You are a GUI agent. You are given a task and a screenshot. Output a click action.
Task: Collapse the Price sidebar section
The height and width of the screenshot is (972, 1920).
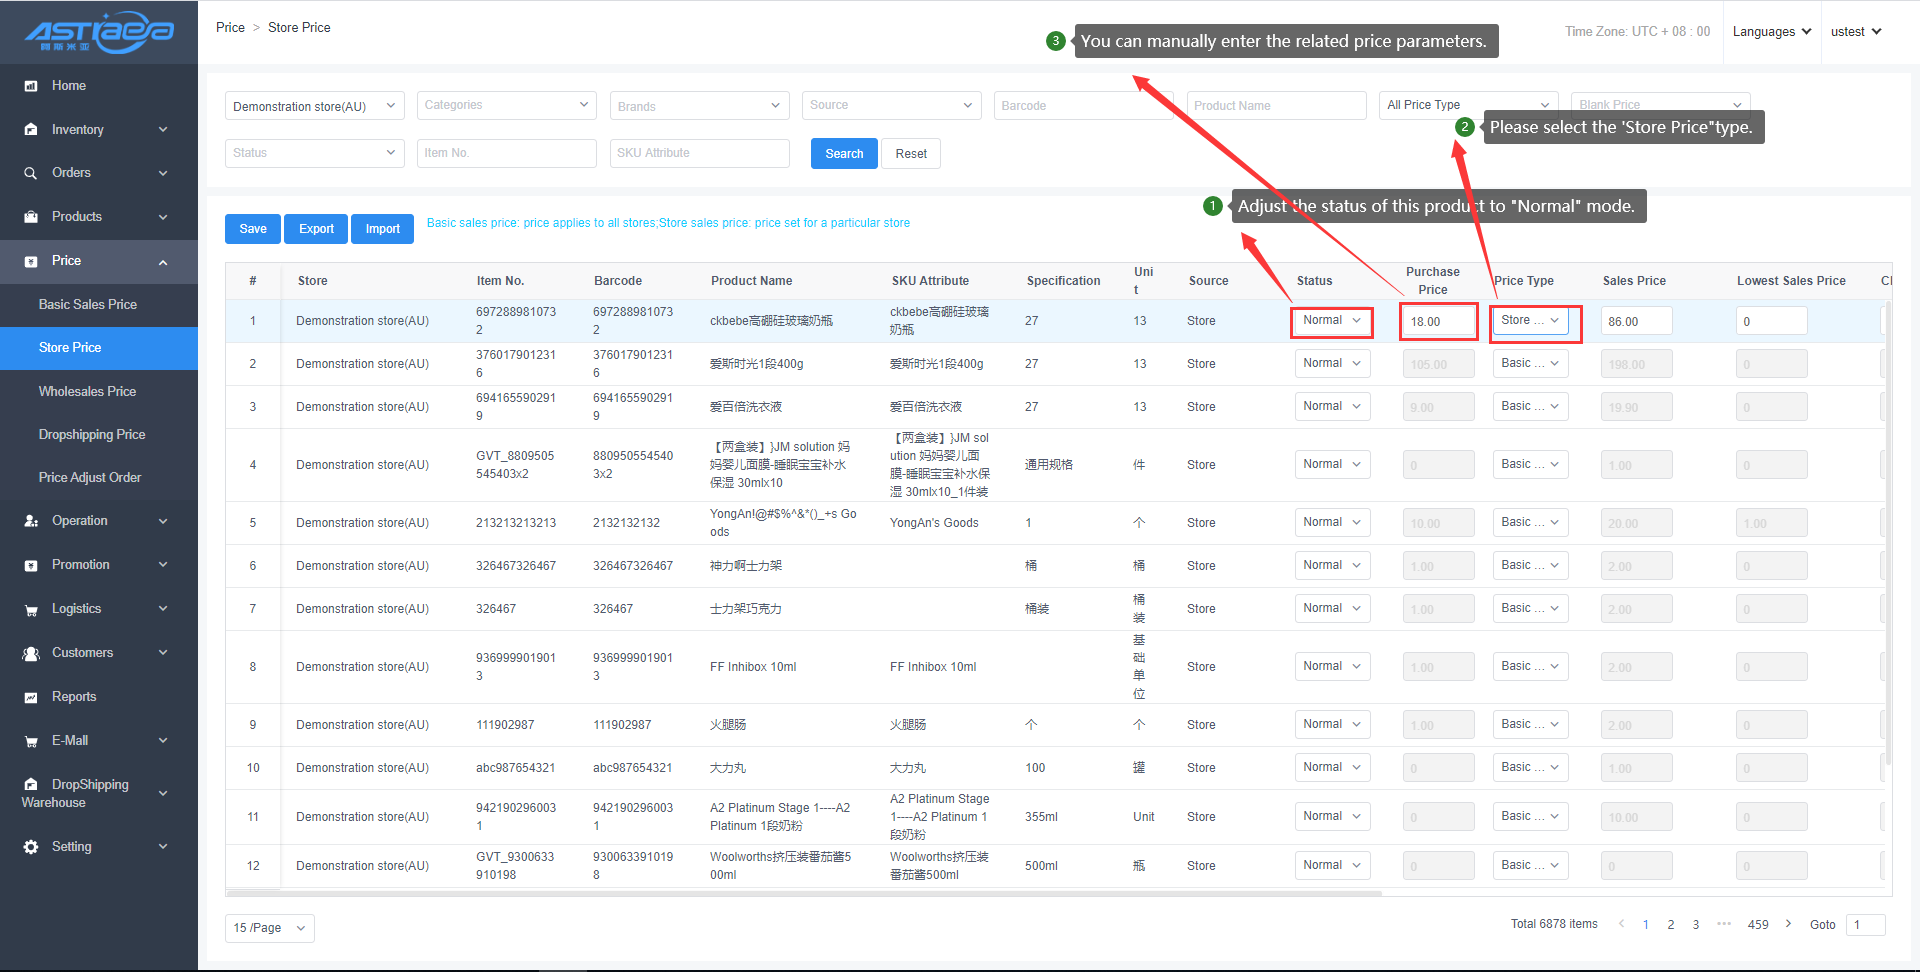tap(163, 262)
